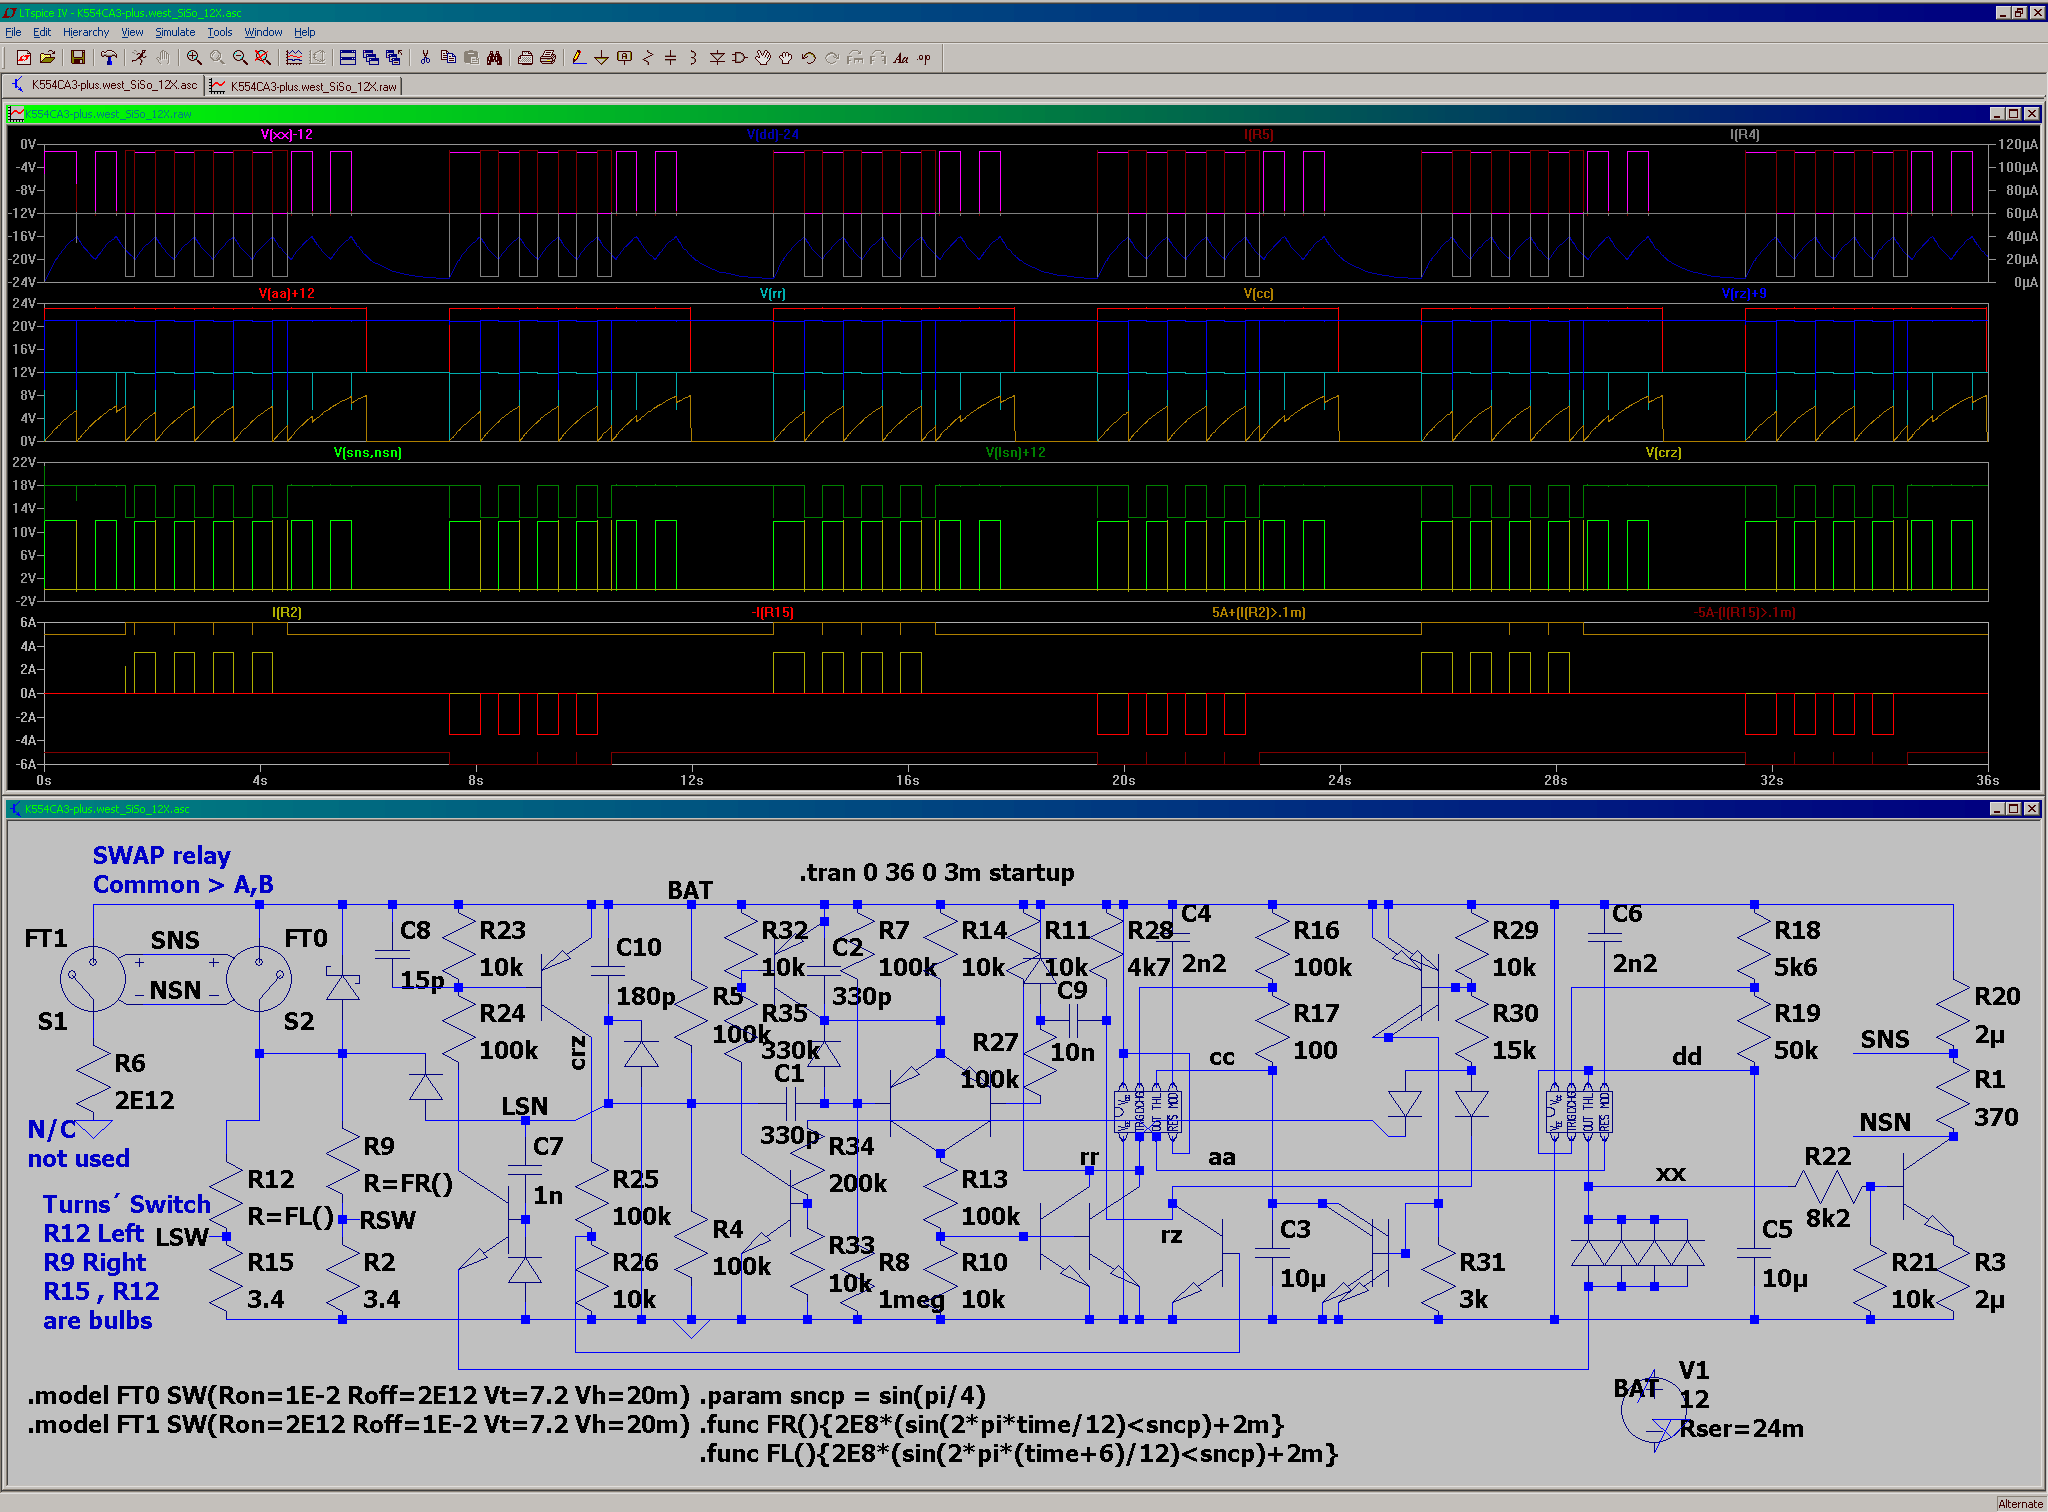
Task: Run the simulation with the running man icon
Action: click(139, 58)
